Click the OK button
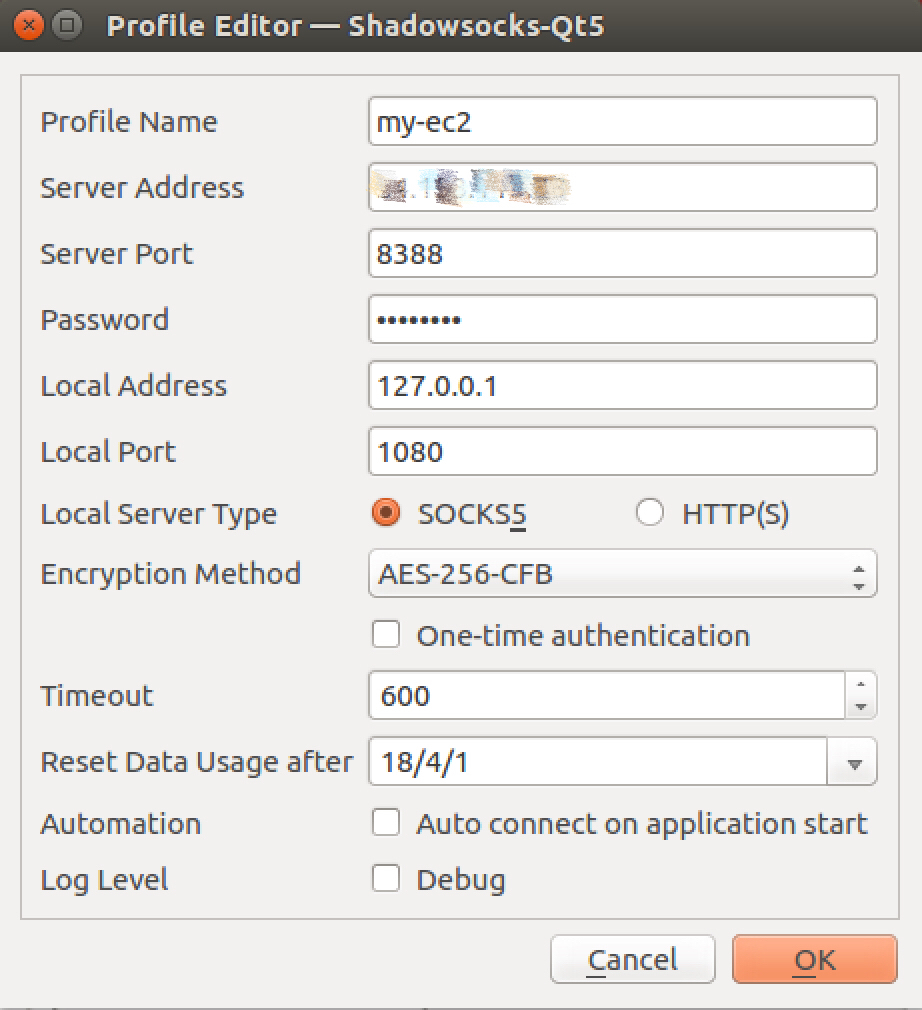This screenshot has height=1010, width=922. [x=814, y=959]
